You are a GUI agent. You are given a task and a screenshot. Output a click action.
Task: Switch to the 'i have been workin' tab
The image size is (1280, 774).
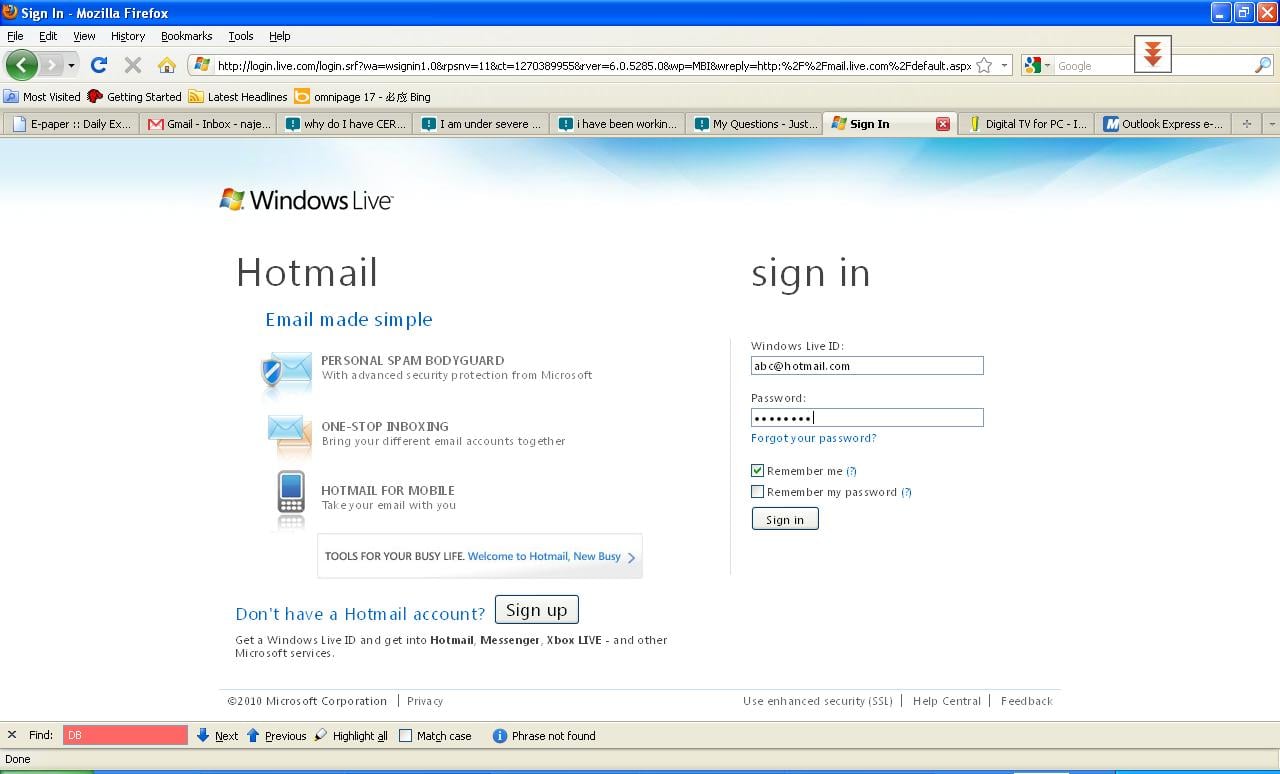617,124
